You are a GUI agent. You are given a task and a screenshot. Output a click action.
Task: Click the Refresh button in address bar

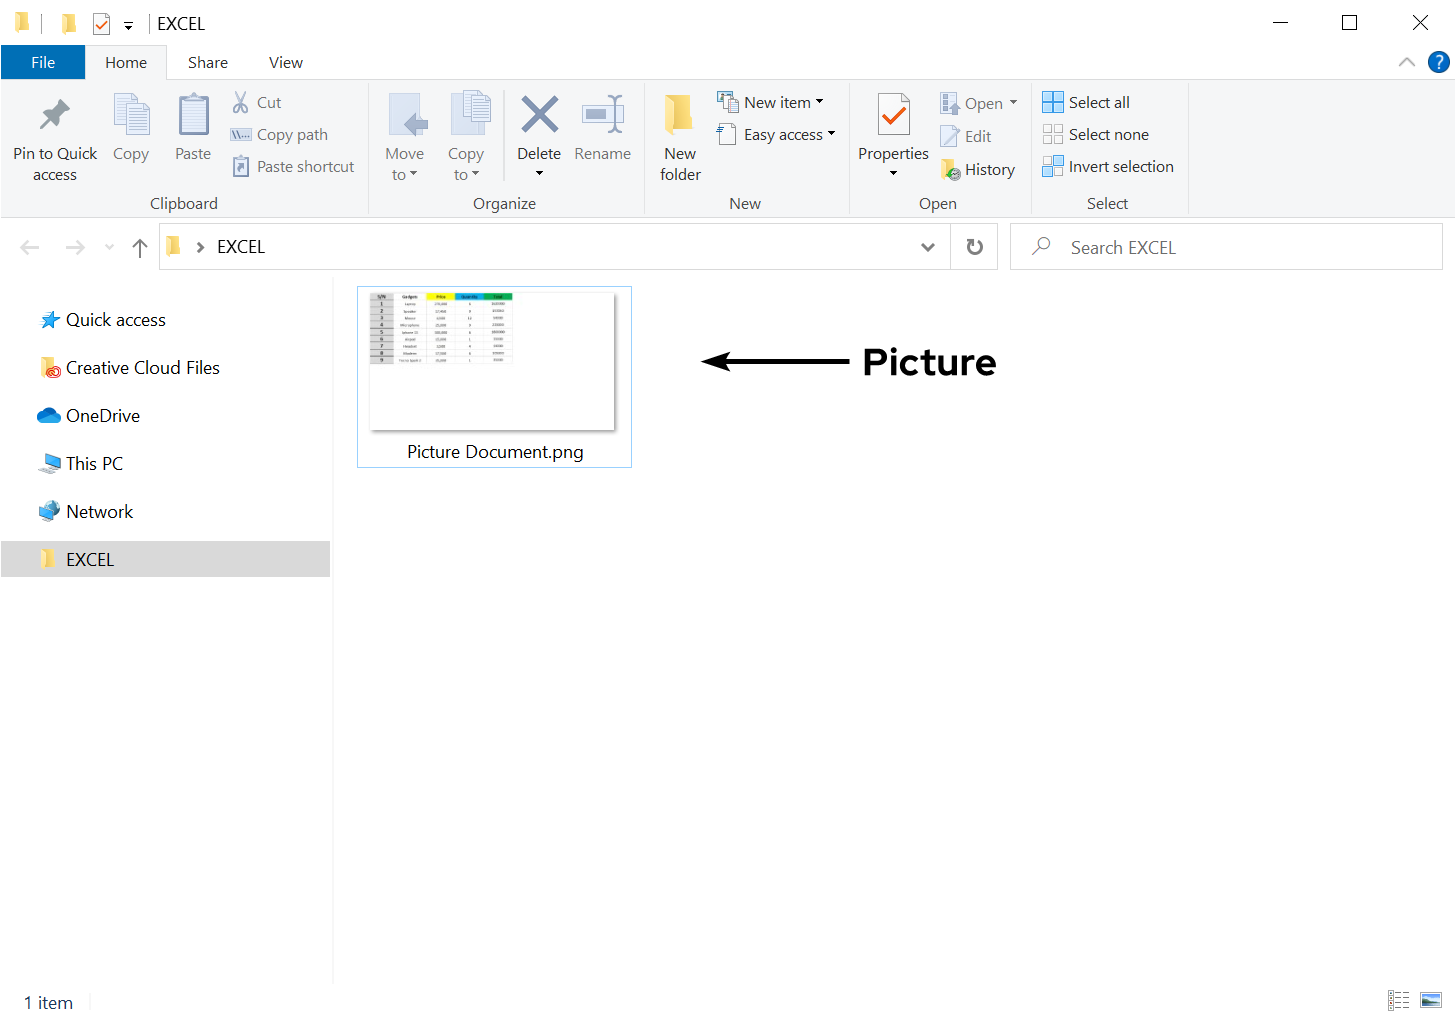tap(973, 246)
